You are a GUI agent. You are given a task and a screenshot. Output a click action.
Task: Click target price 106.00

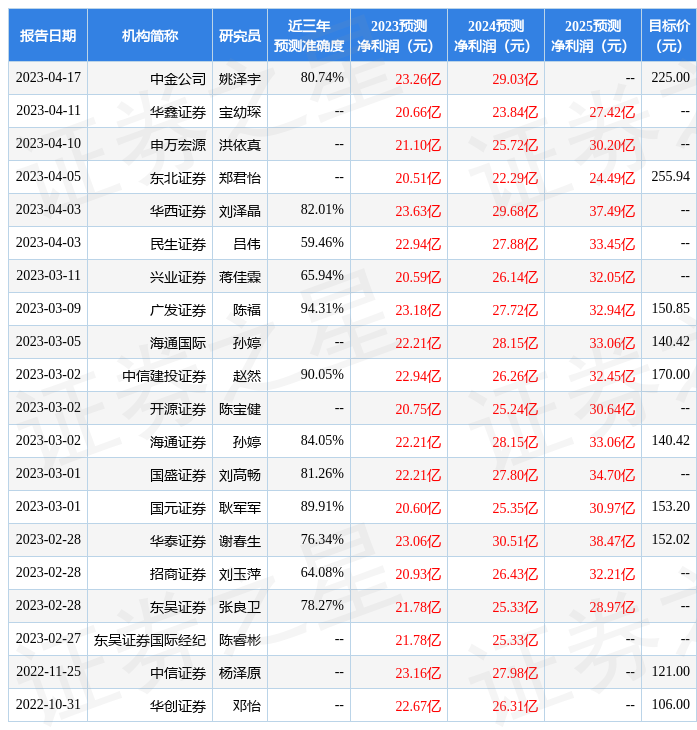(670, 705)
